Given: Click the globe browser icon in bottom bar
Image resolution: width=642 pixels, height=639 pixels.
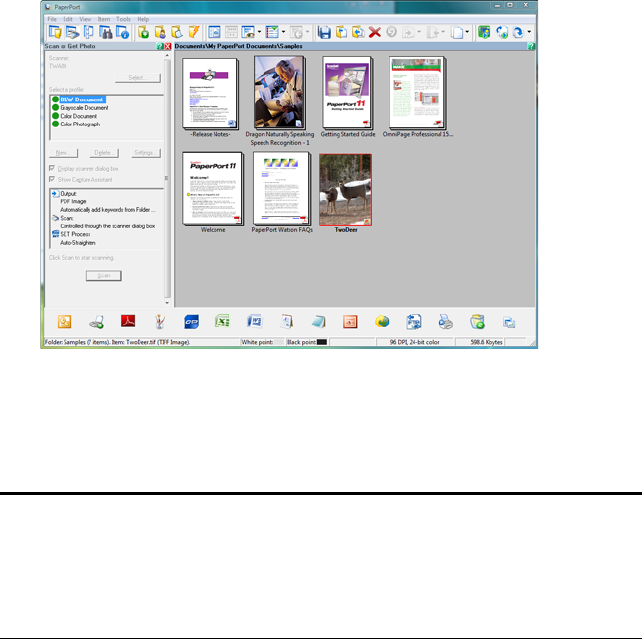Looking at the screenshot, I should 382,321.
